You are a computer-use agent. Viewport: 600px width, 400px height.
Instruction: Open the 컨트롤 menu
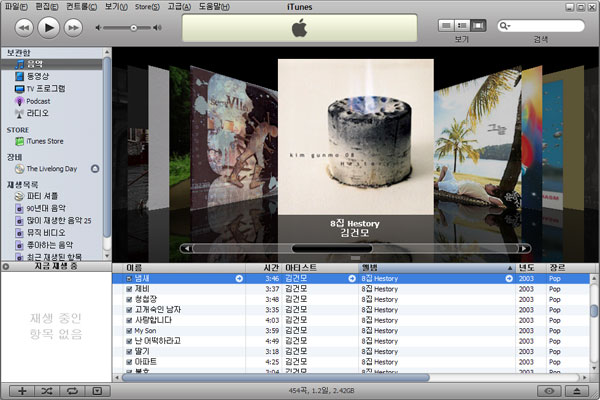[81, 7]
